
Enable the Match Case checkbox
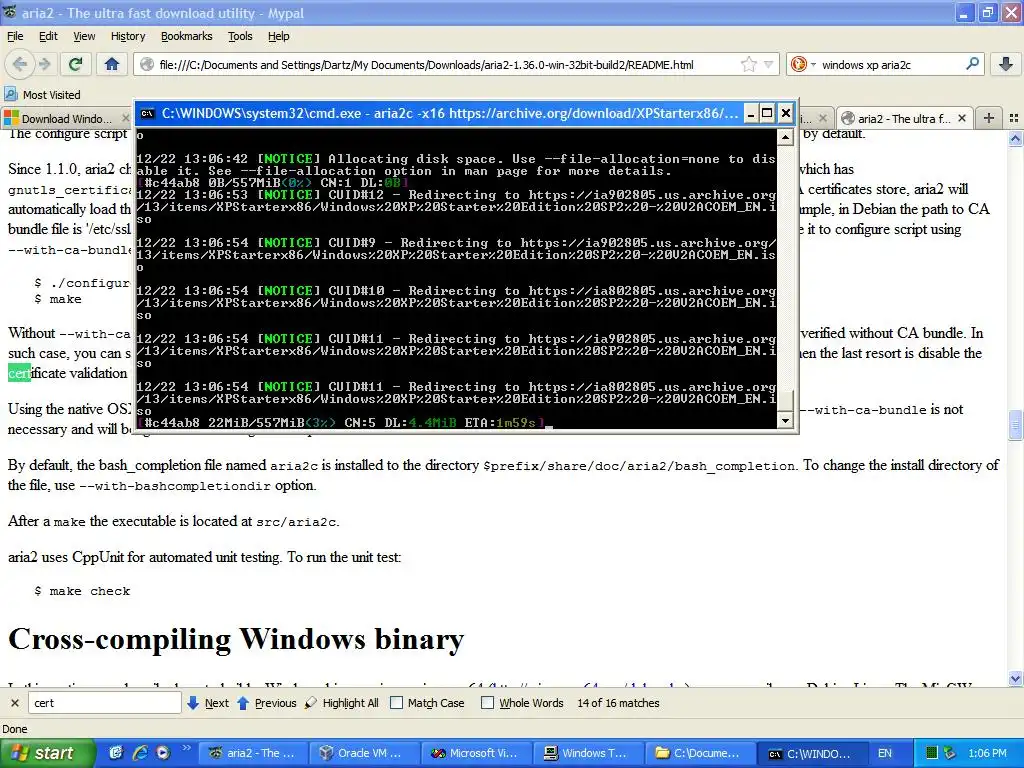pos(396,703)
